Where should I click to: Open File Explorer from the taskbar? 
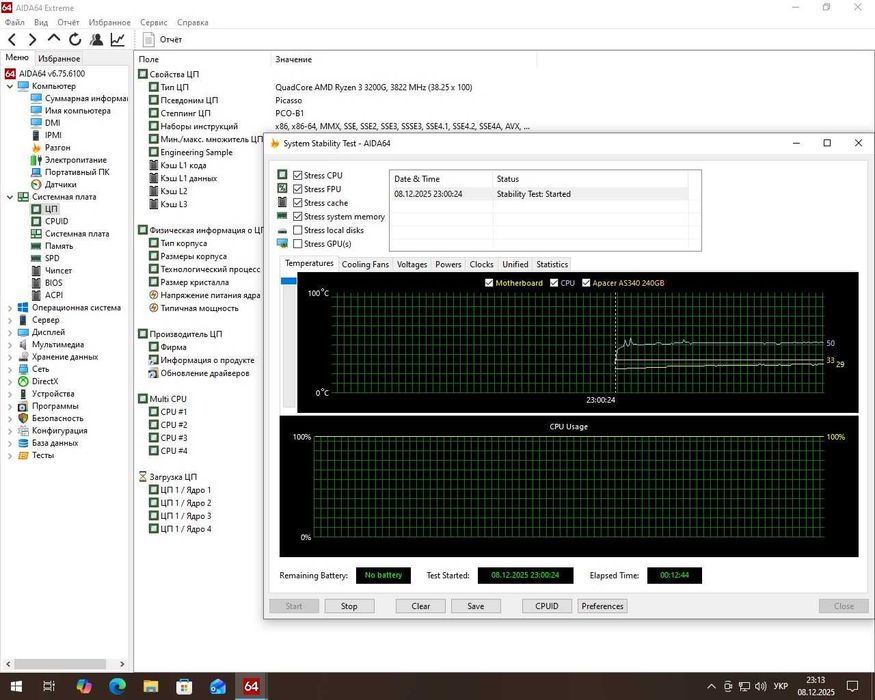coord(151,686)
